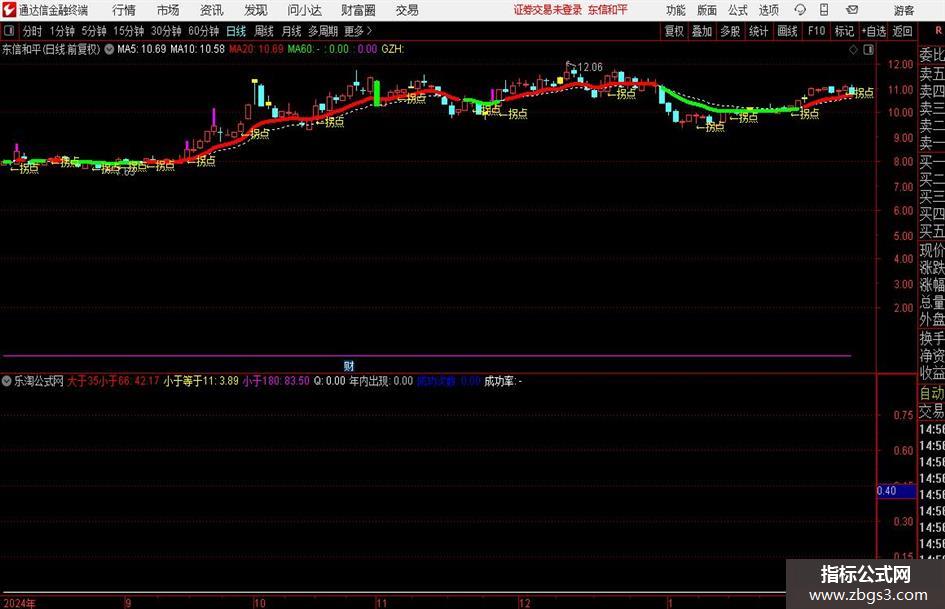Screen dimensions: 945x609
Task: Toggle the left panel icon beside 分时
Action: click(9, 31)
